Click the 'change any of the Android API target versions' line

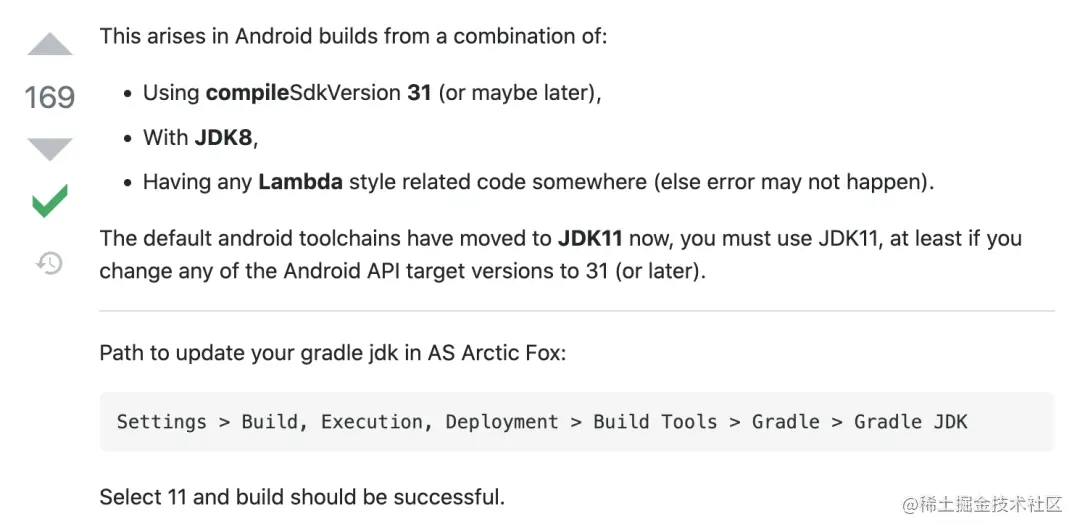(x=403, y=271)
